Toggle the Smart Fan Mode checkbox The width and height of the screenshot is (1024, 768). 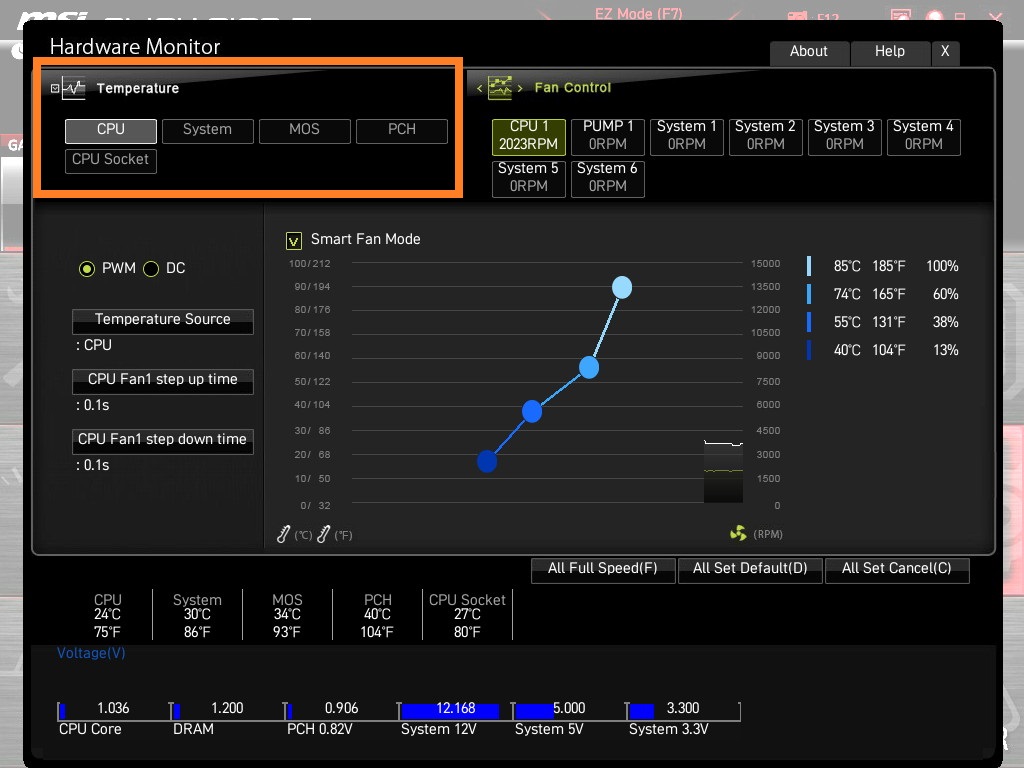[294, 241]
